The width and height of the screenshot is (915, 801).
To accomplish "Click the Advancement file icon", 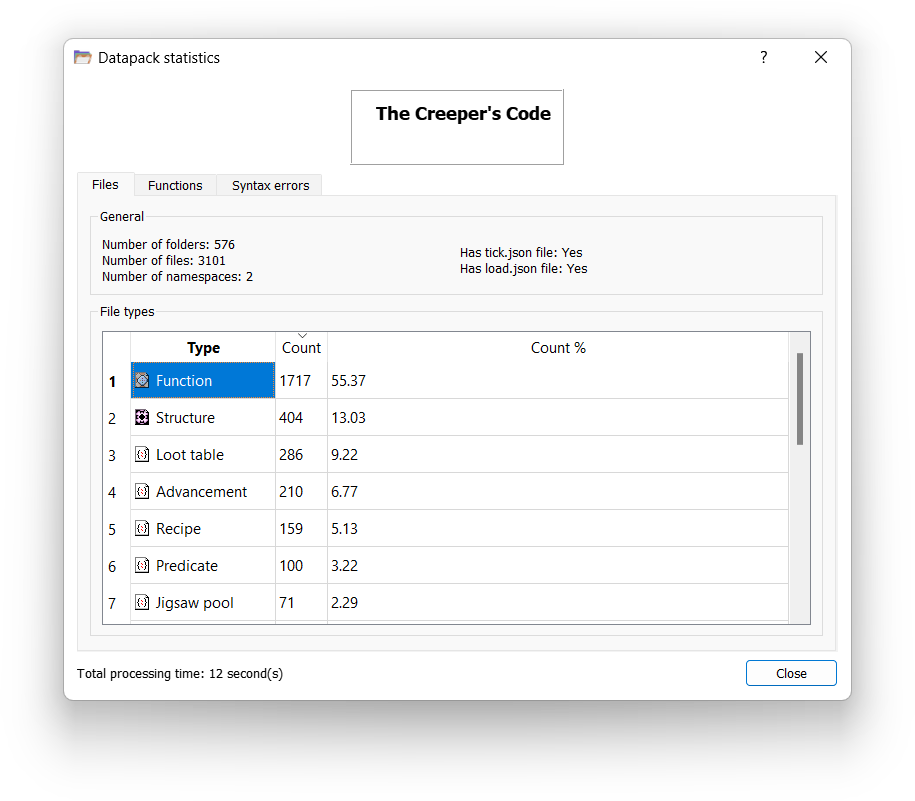I will (x=142, y=491).
